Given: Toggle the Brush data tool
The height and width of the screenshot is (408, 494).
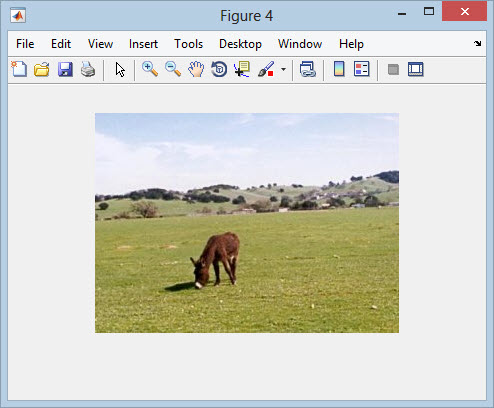Looking at the screenshot, I should click(x=266, y=69).
